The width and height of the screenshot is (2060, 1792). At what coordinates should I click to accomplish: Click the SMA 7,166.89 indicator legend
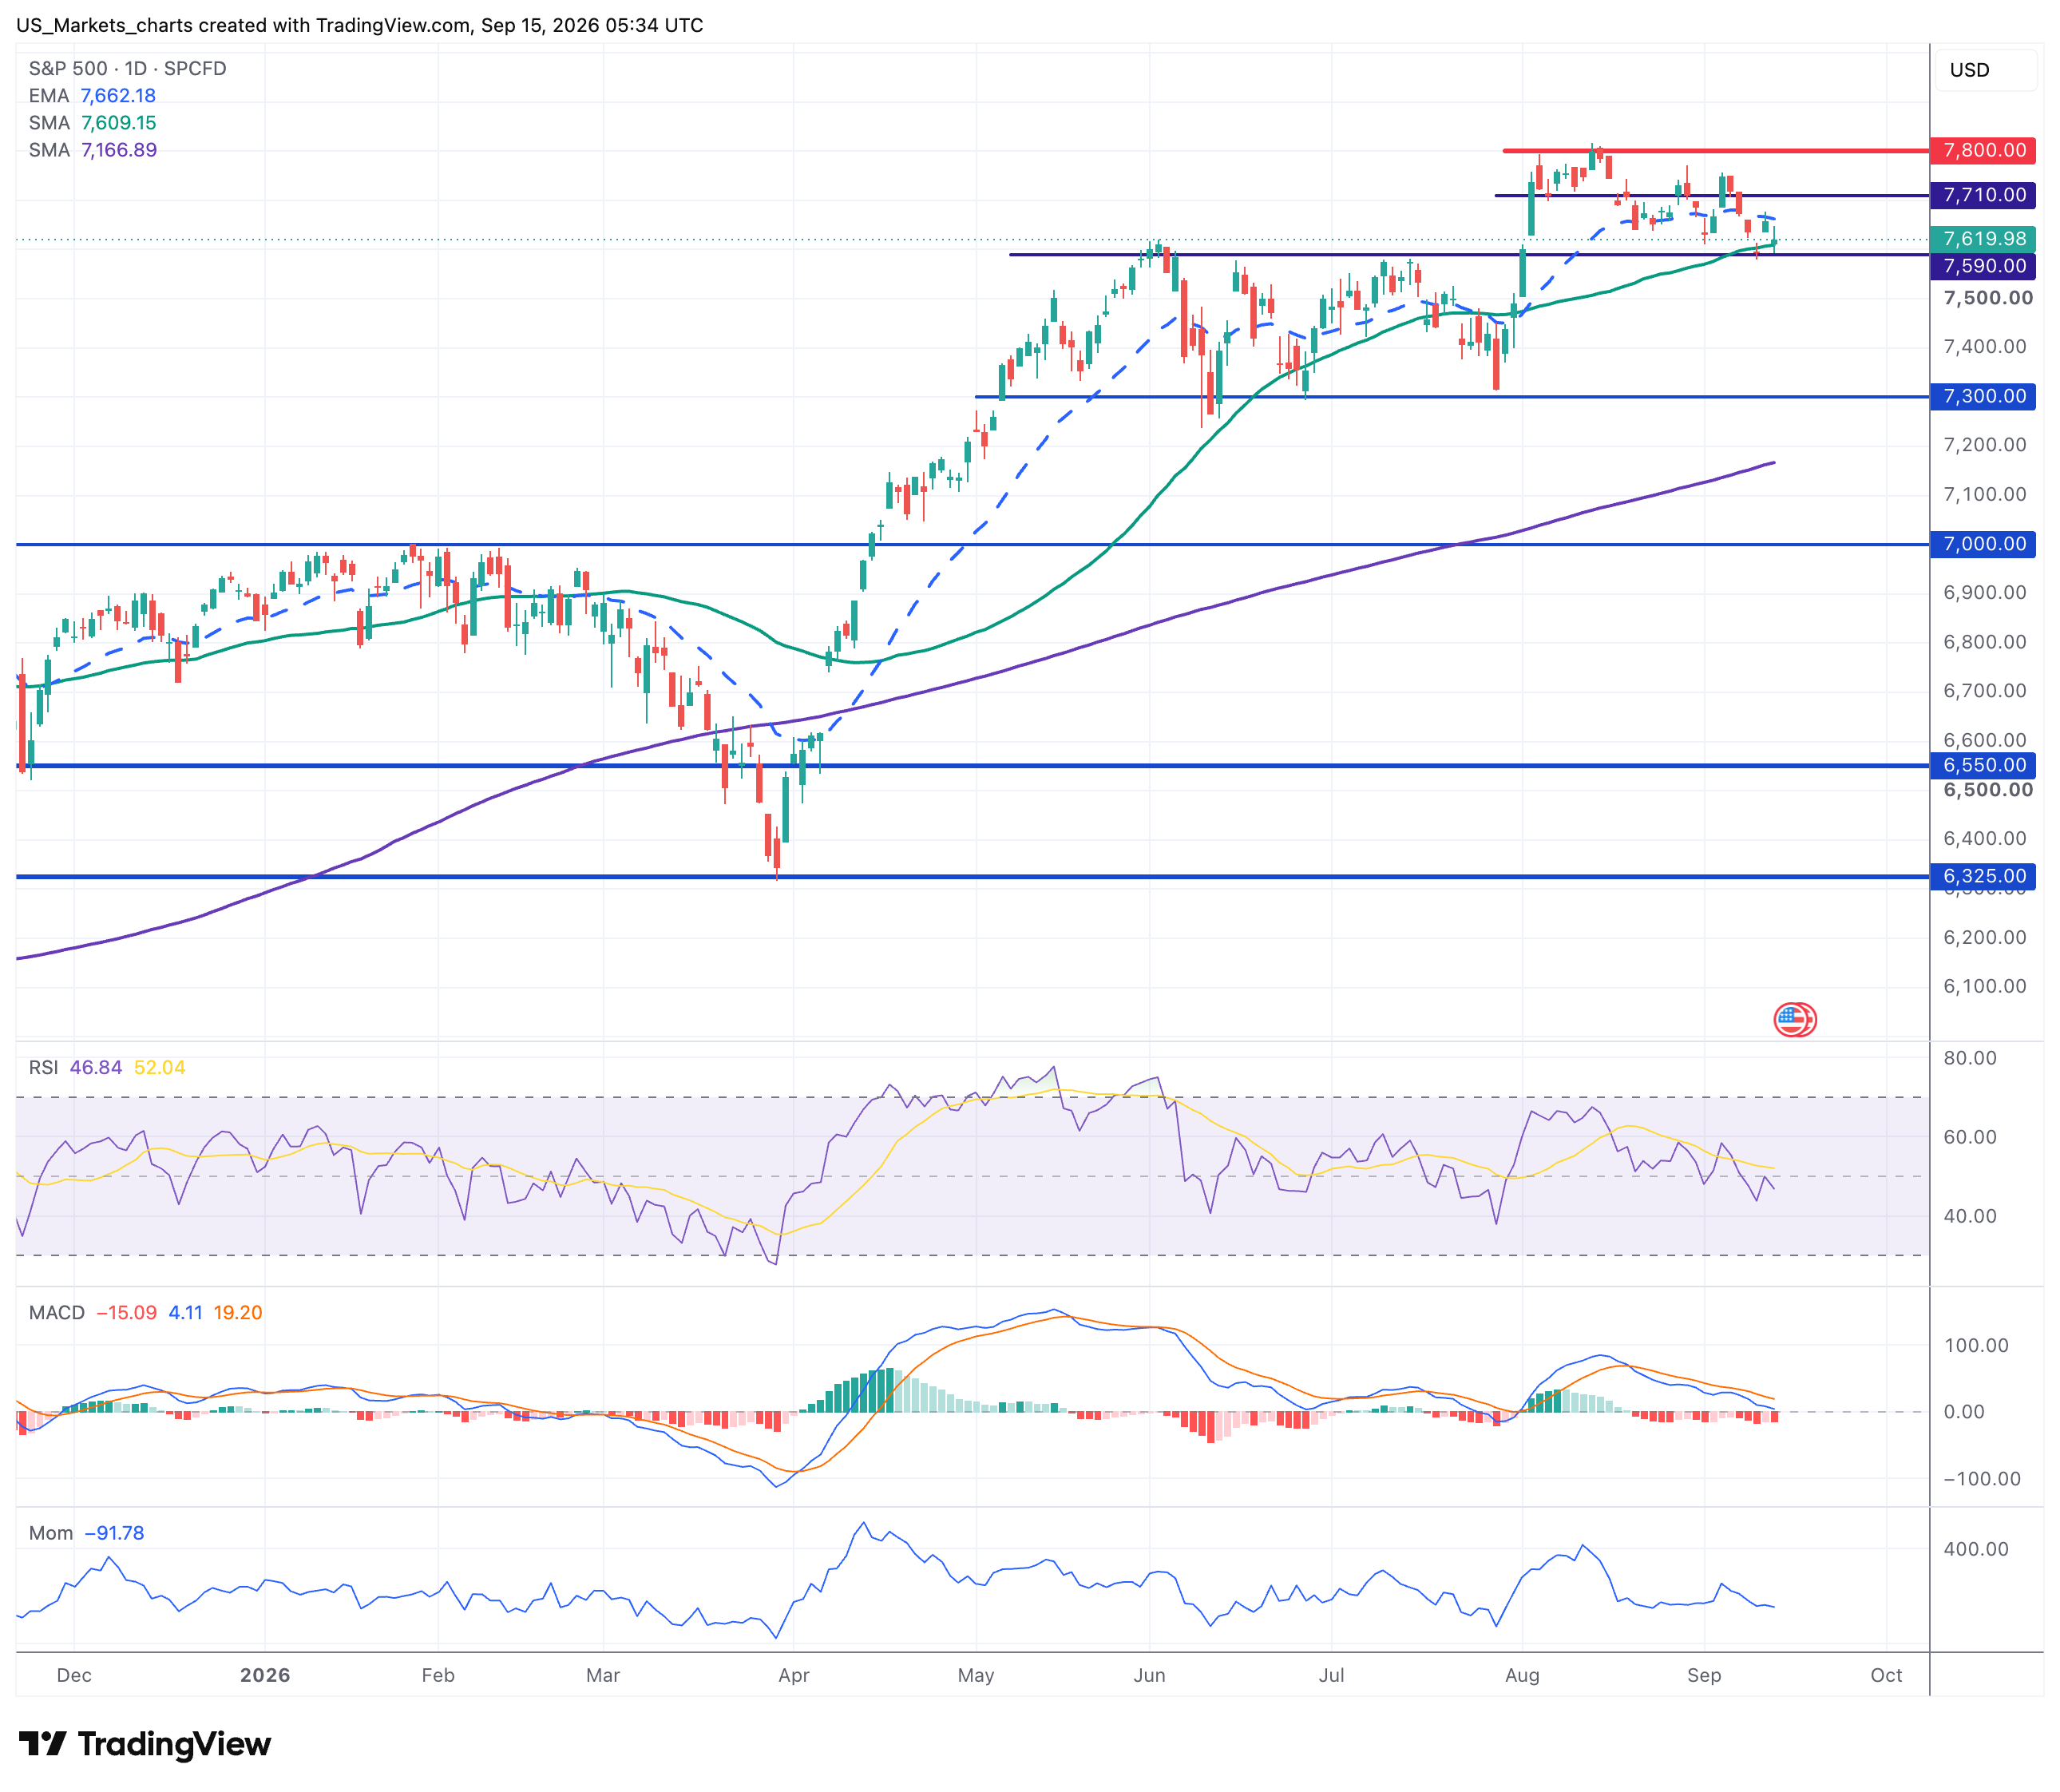92,150
